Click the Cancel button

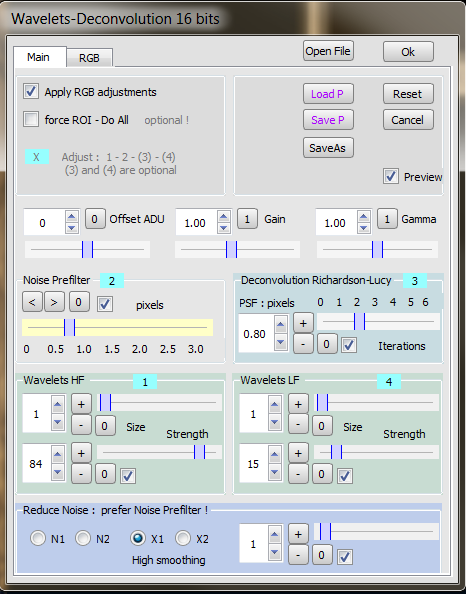(x=408, y=120)
